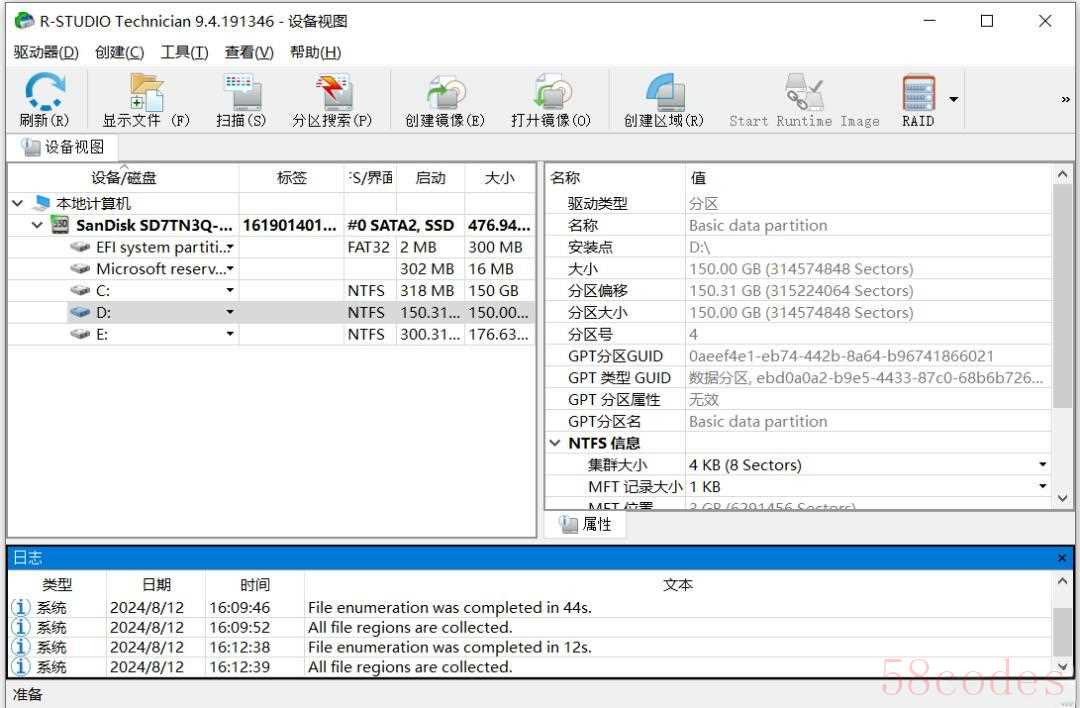1080x708 pixels.
Task: Click the 大小 column header
Action: (x=499, y=178)
